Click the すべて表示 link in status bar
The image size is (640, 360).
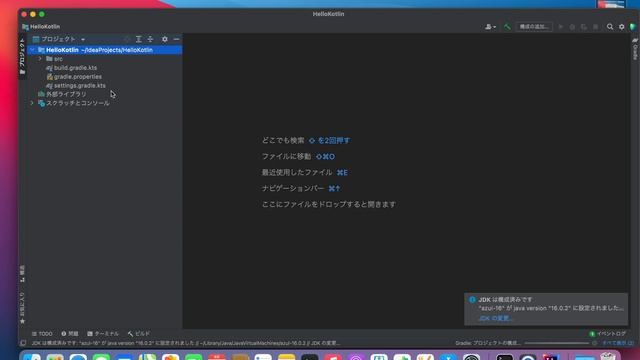[x=618, y=343]
